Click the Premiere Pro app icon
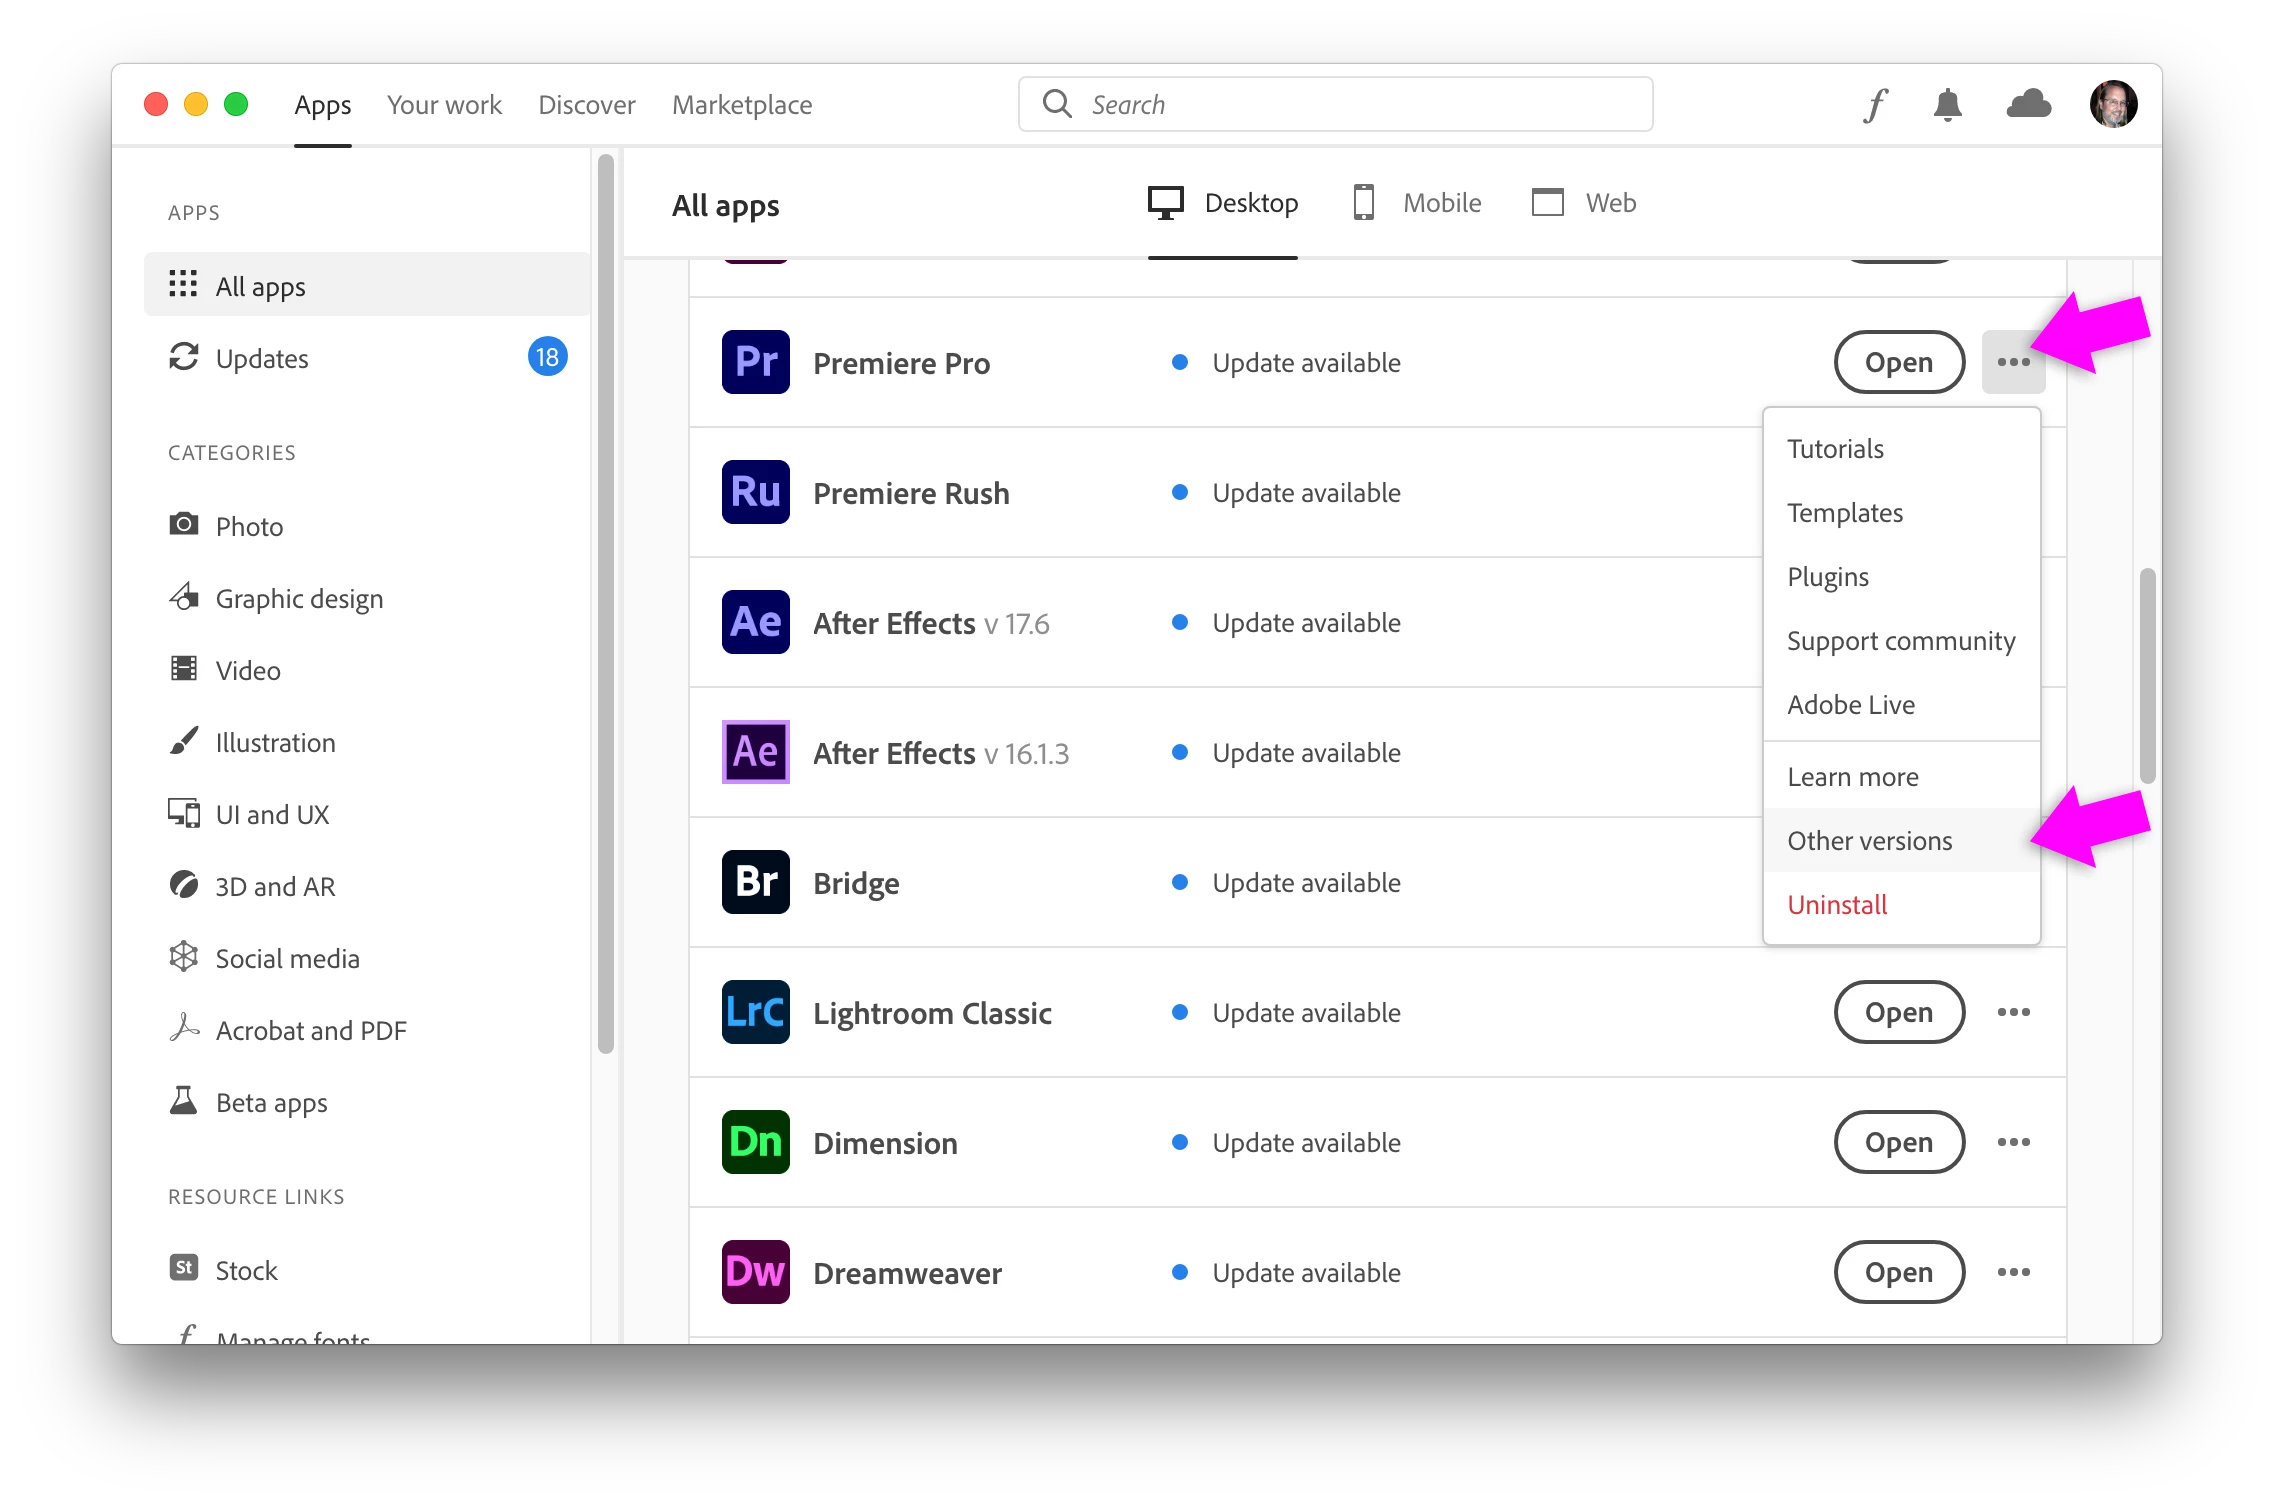Image resolution: width=2274 pixels, height=1504 pixels. (x=755, y=362)
